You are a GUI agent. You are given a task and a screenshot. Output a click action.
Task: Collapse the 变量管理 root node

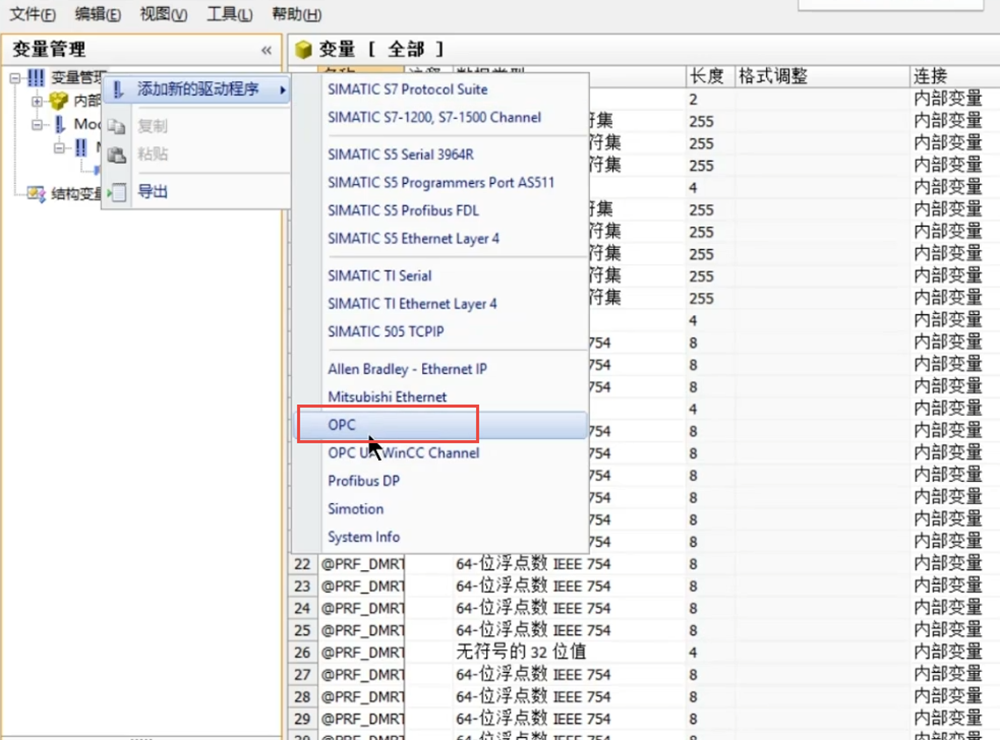pos(15,78)
